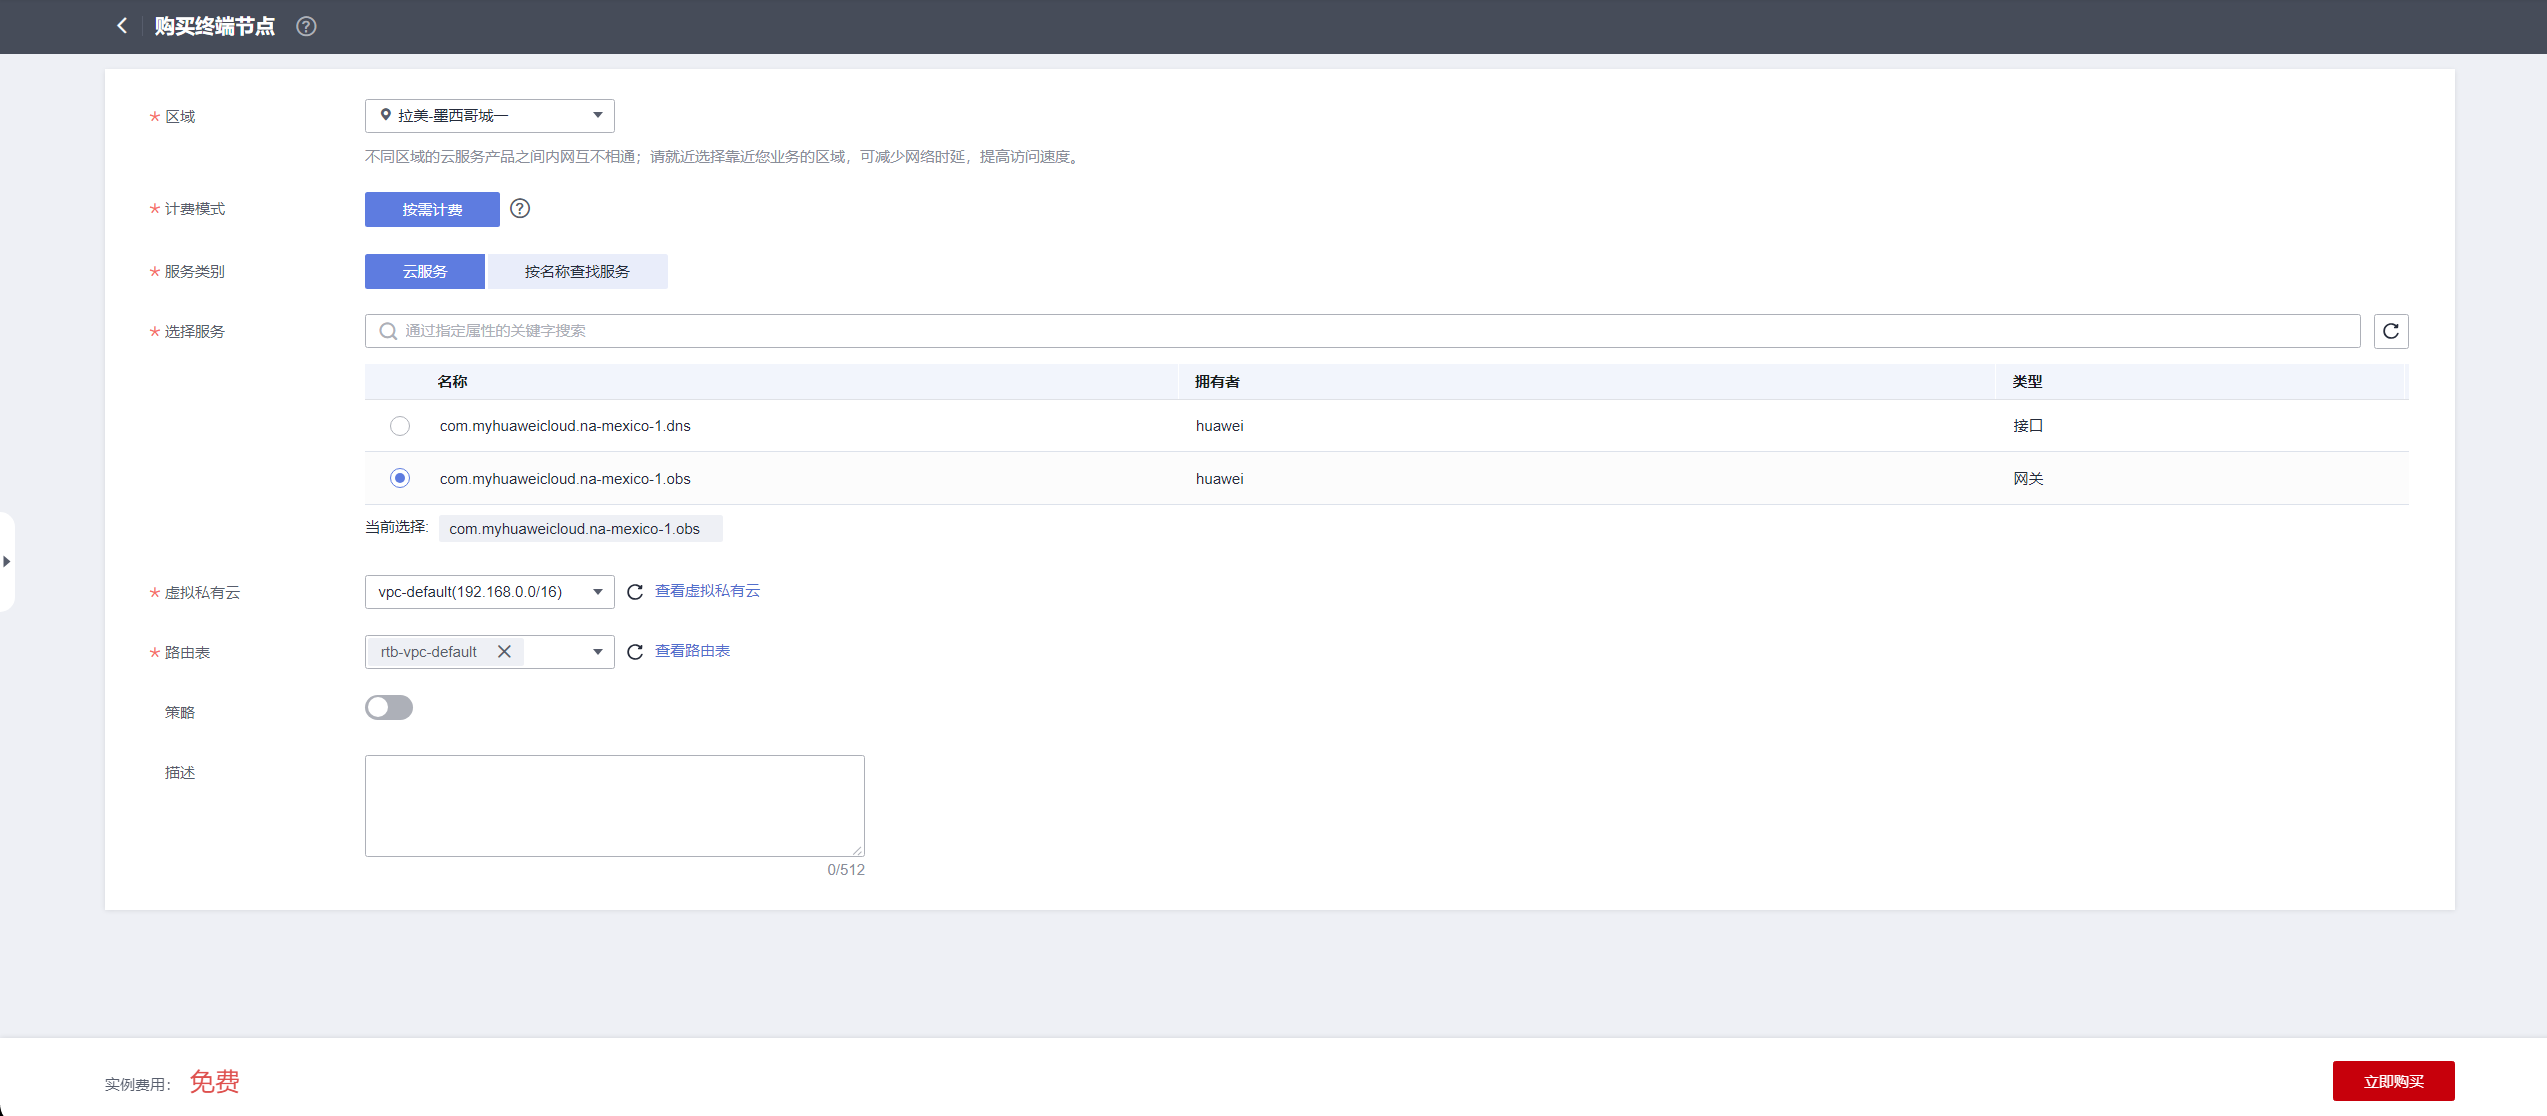Image resolution: width=2547 pixels, height=1116 pixels.
Task: Click the 0/512 character counter
Action: click(x=846, y=870)
